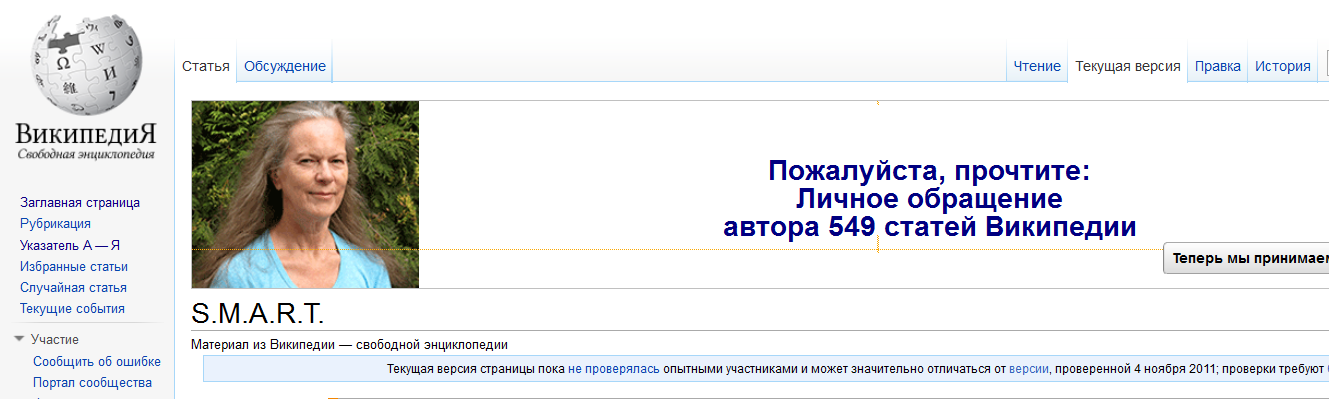Click the ВикипедиЯ wordmark text
This screenshot has width=1329, height=399.
coord(86,134)
